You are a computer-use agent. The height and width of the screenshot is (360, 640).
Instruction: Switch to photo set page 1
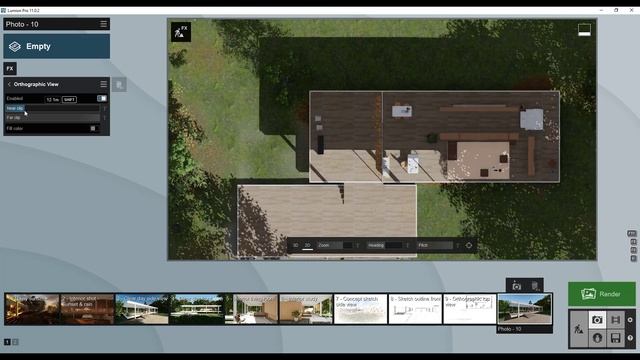click(7, 342)
